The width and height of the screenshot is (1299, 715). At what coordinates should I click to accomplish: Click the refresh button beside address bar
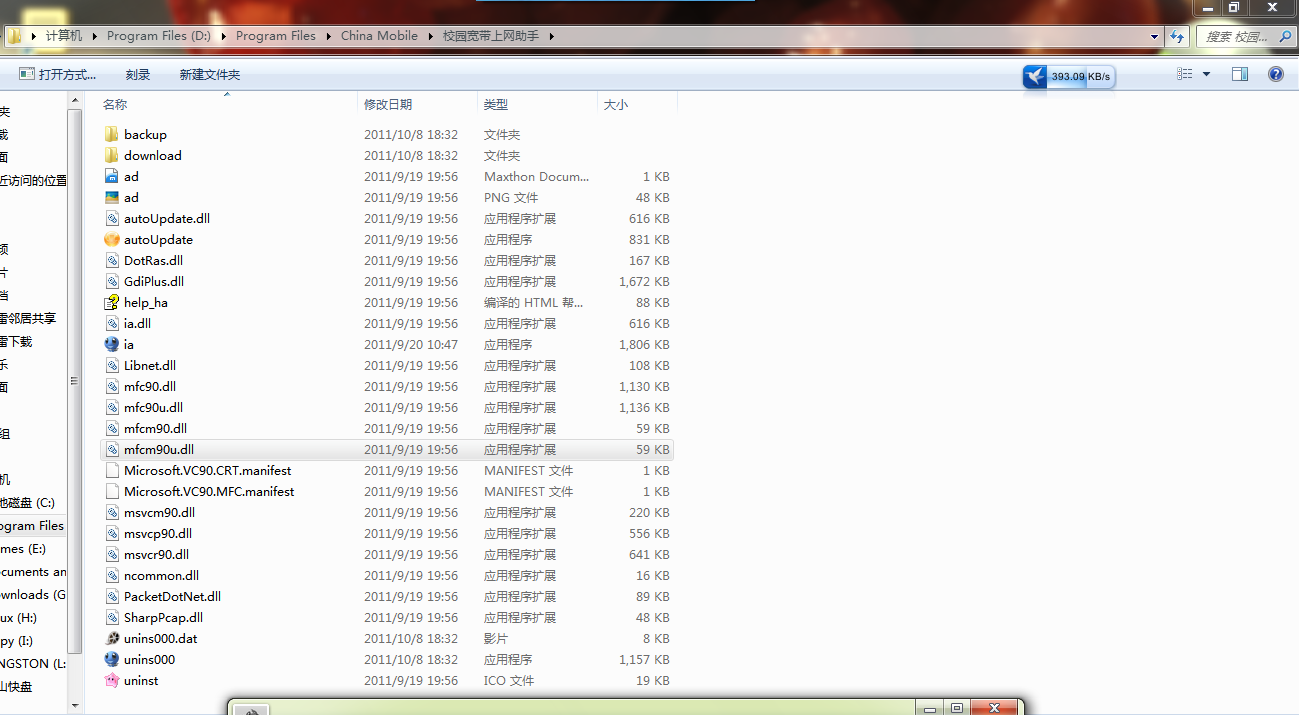coord(1177,36)
